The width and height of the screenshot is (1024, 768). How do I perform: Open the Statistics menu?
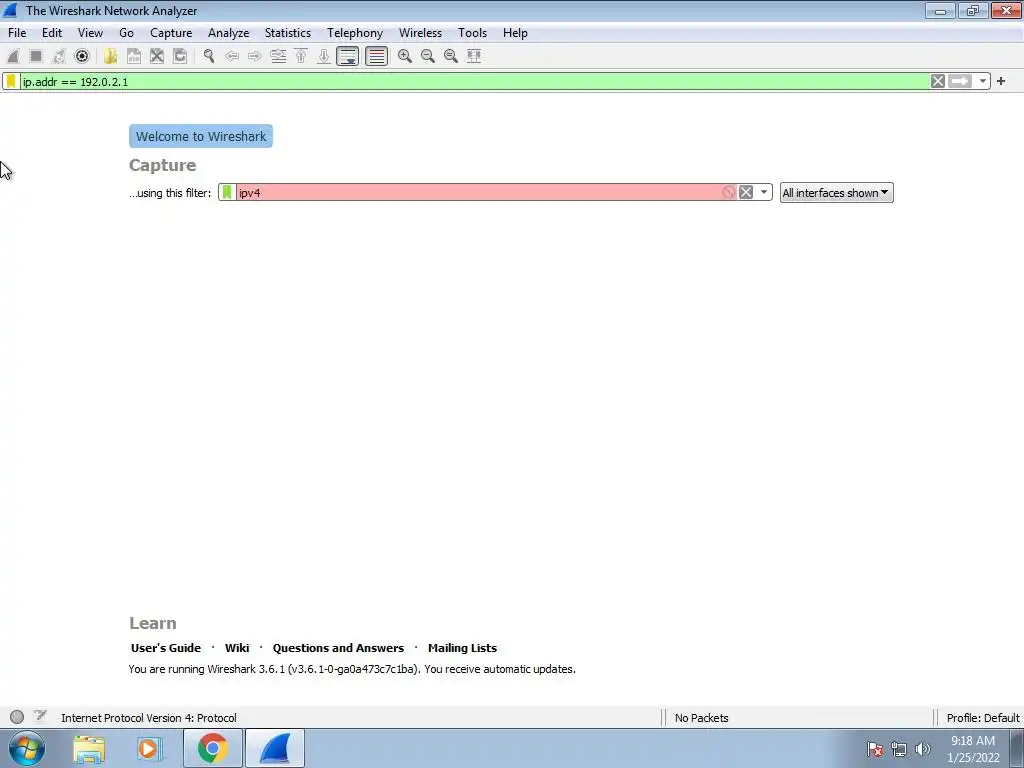[x=287, y=33]
